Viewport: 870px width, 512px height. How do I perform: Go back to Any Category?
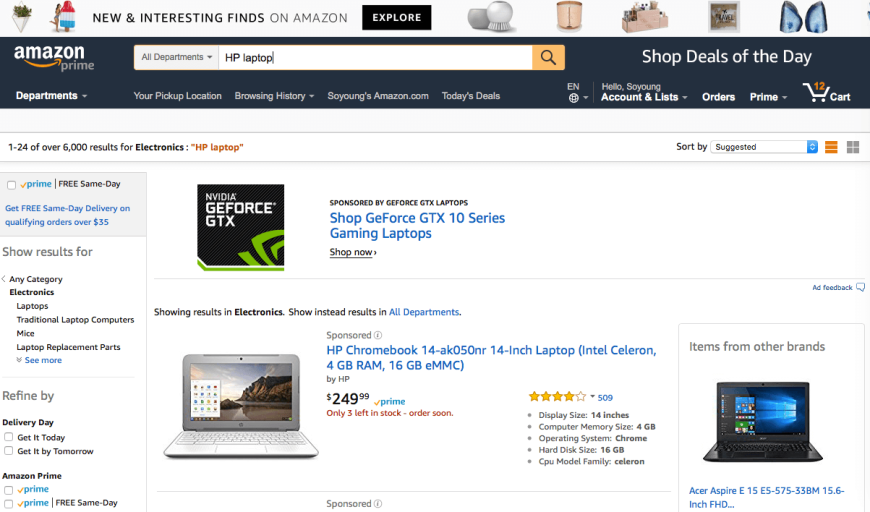point(36,279)
